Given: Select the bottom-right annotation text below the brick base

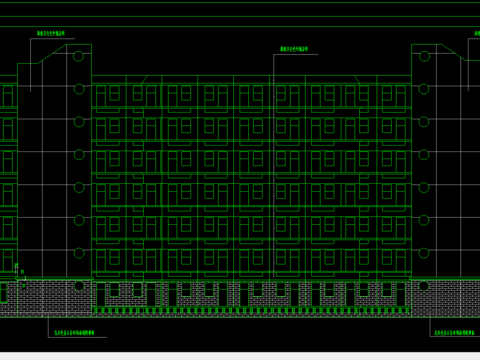Looking at the screenshot, I should 454,333.
